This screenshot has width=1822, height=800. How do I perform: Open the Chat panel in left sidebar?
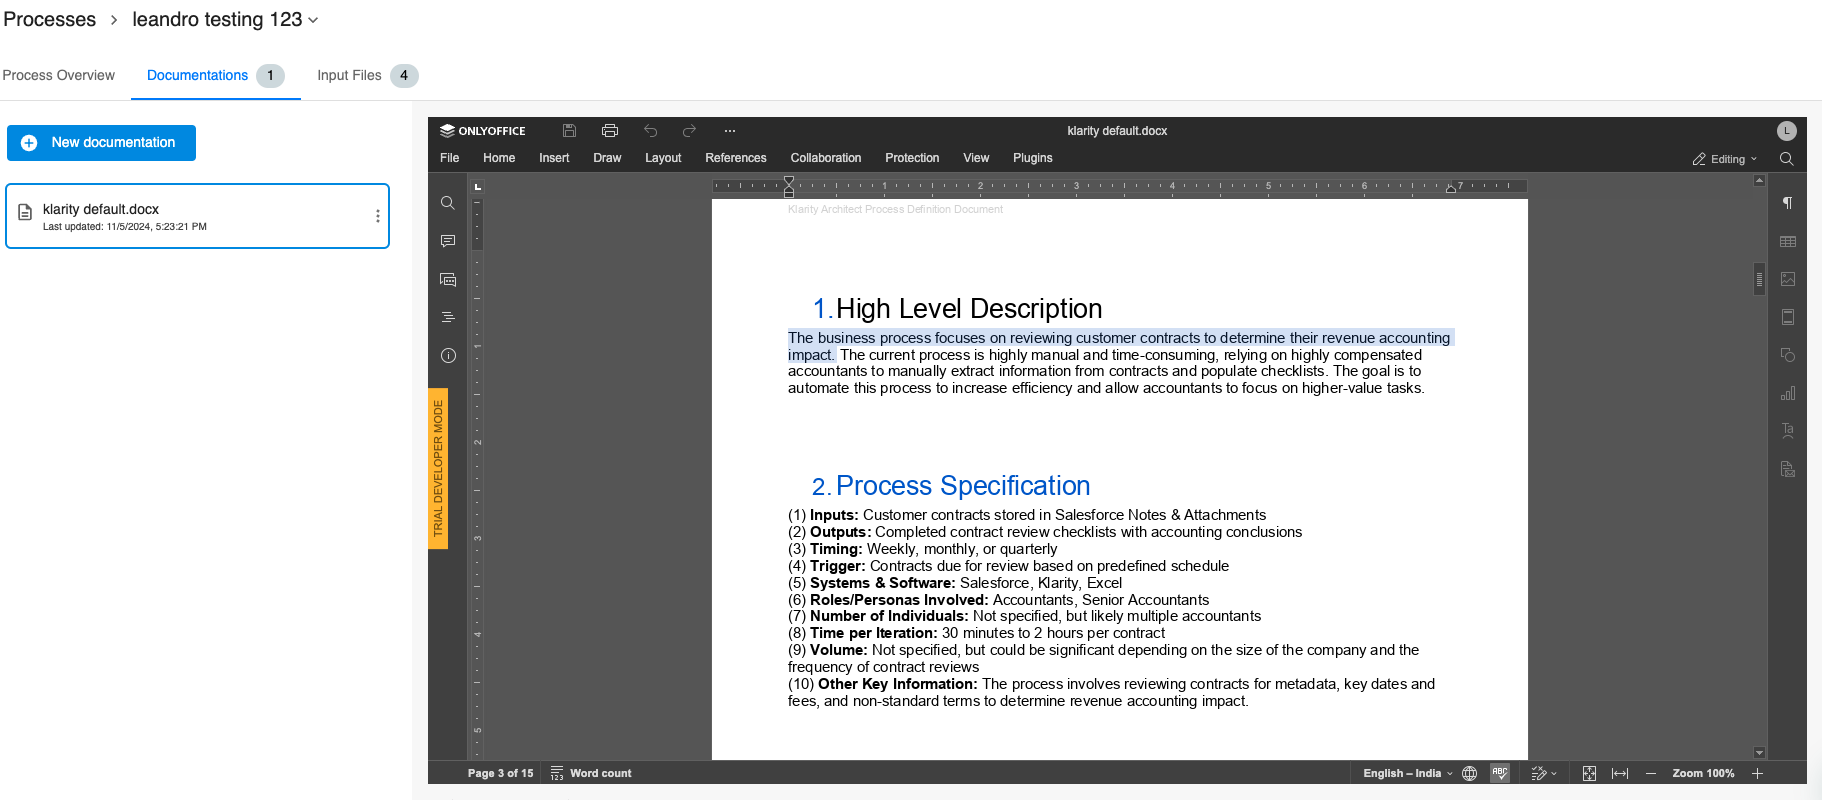click(448, 280)
